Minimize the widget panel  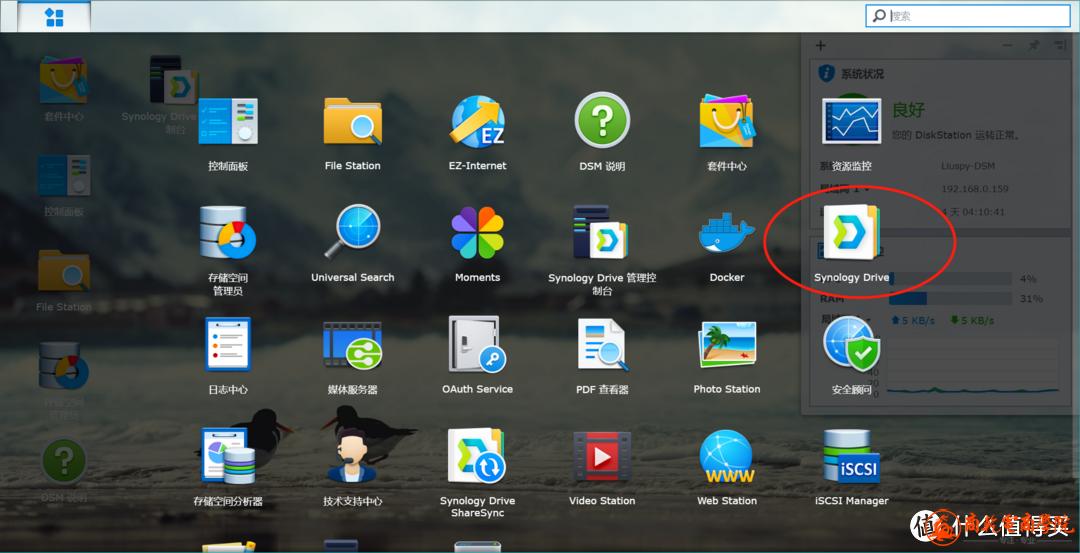click(1008, 45)
